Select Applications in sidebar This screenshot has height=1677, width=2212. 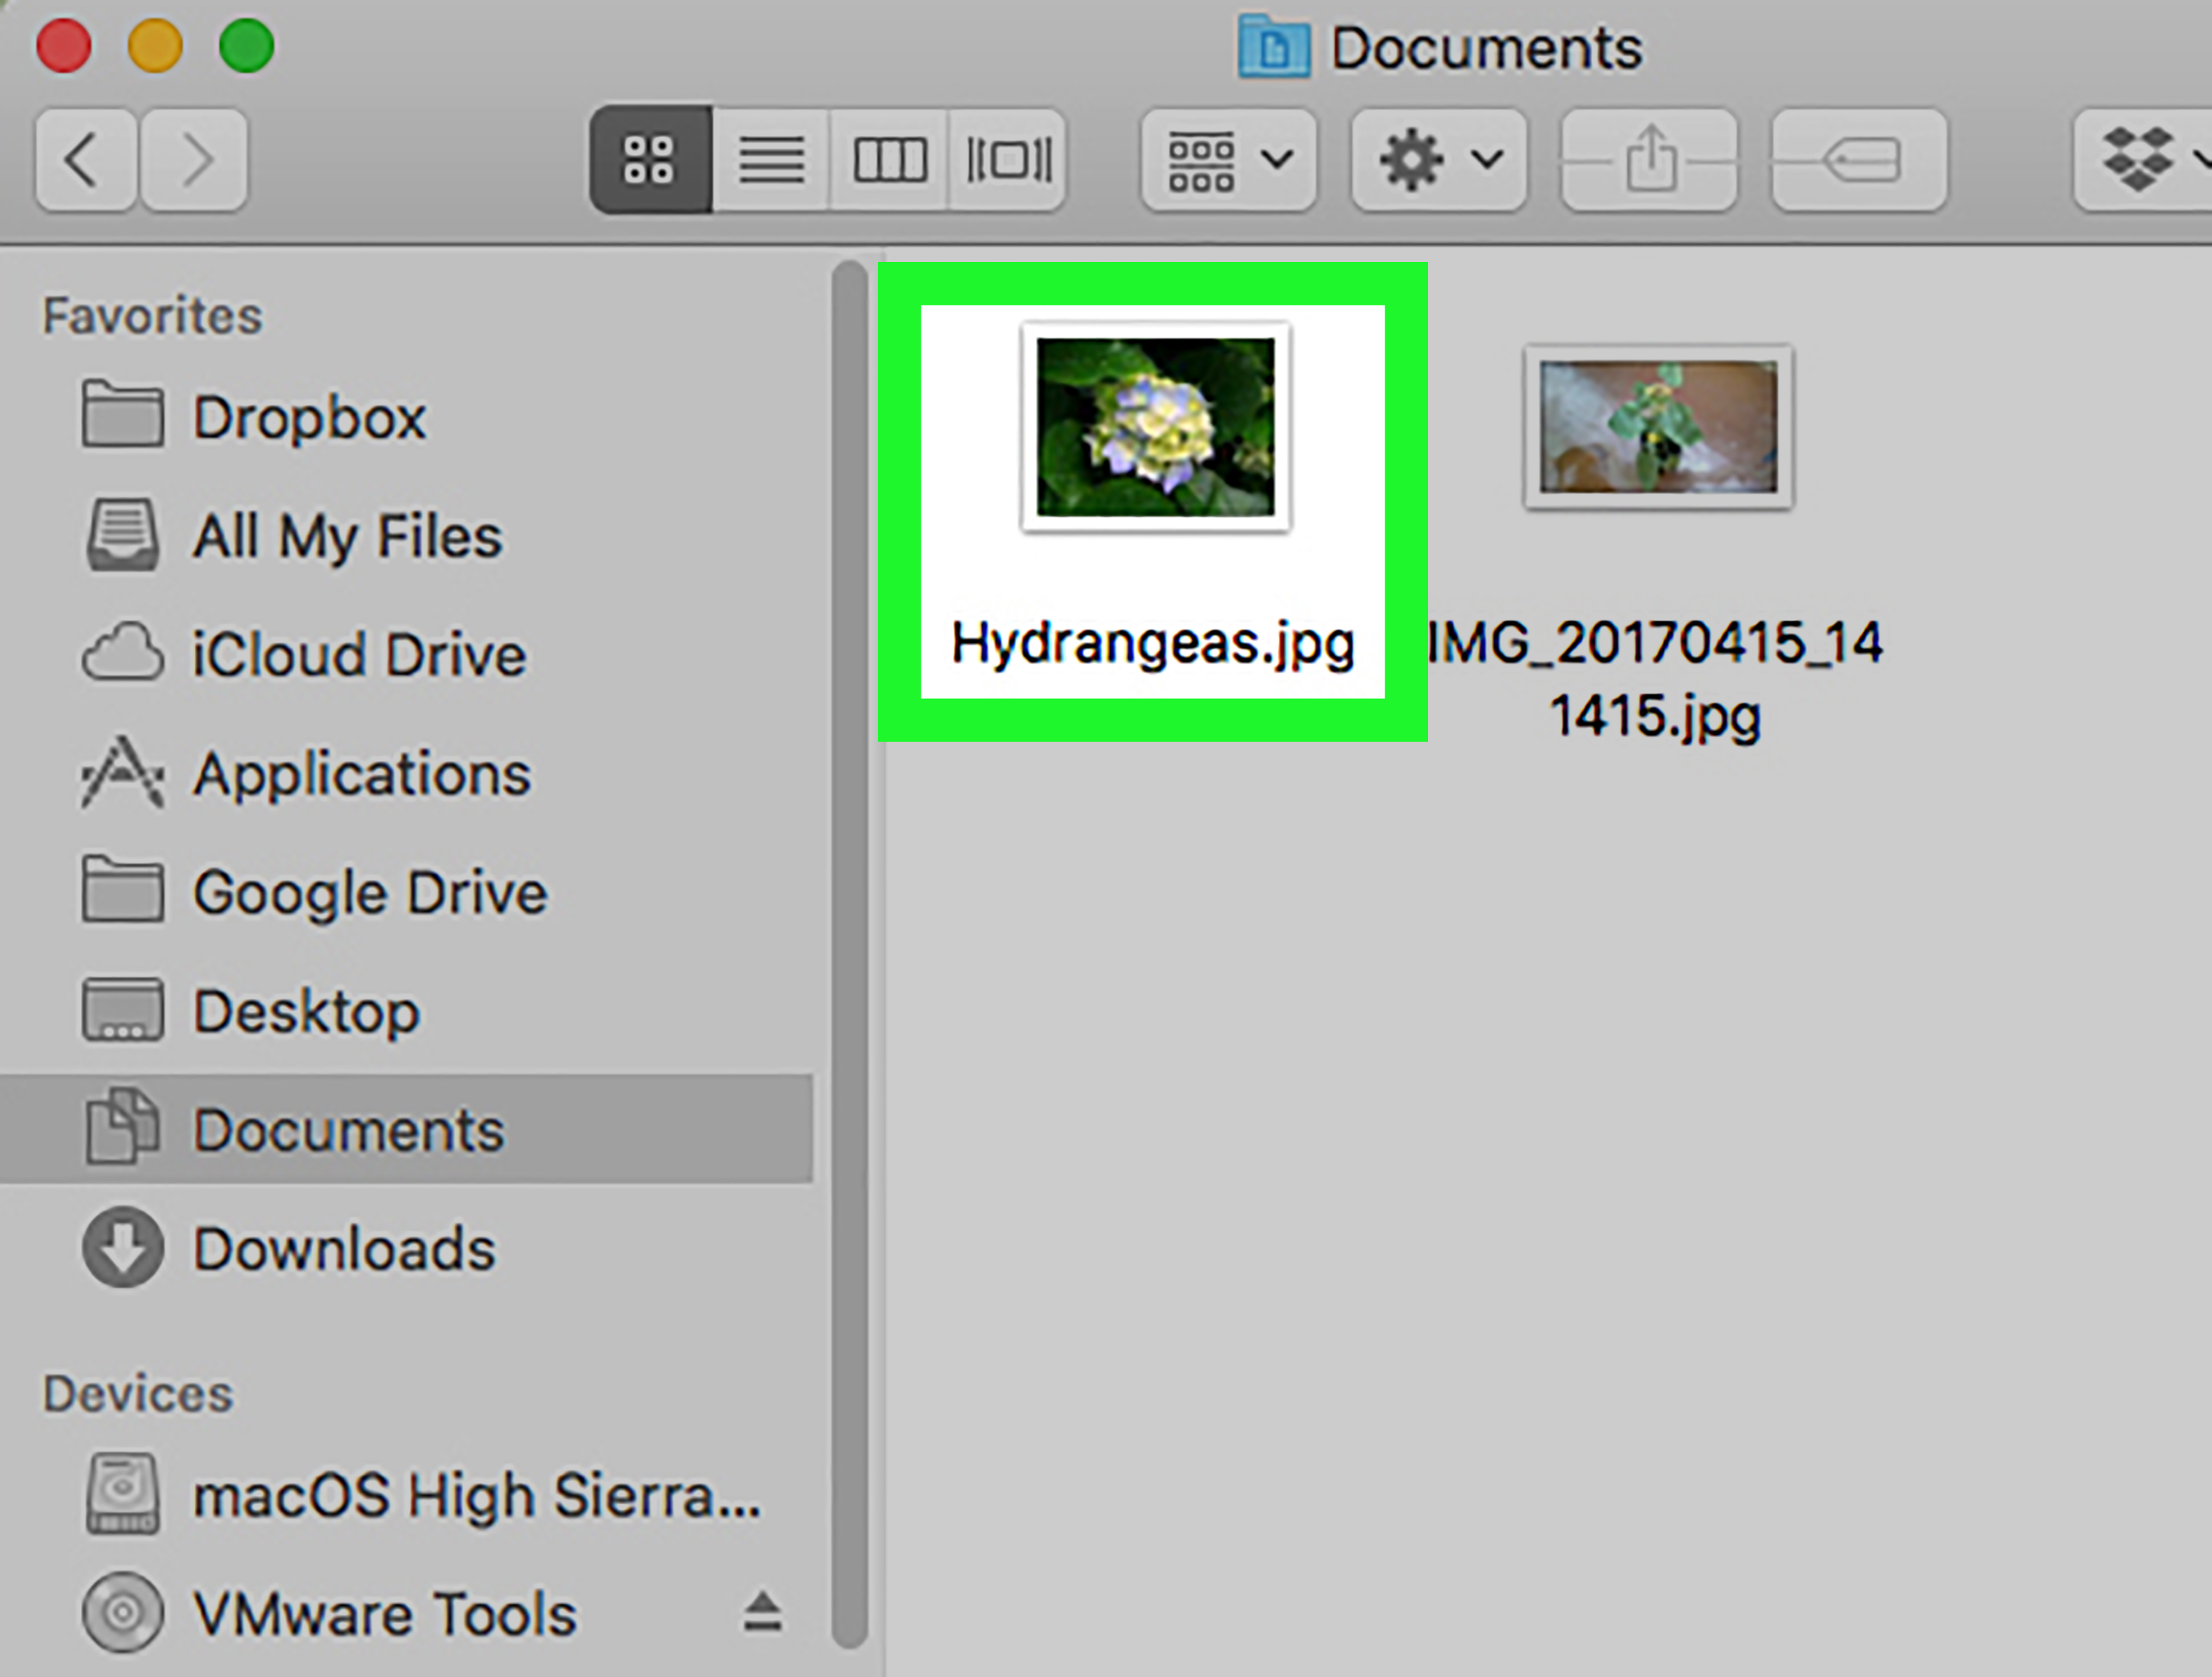click(x=310, y=771)
